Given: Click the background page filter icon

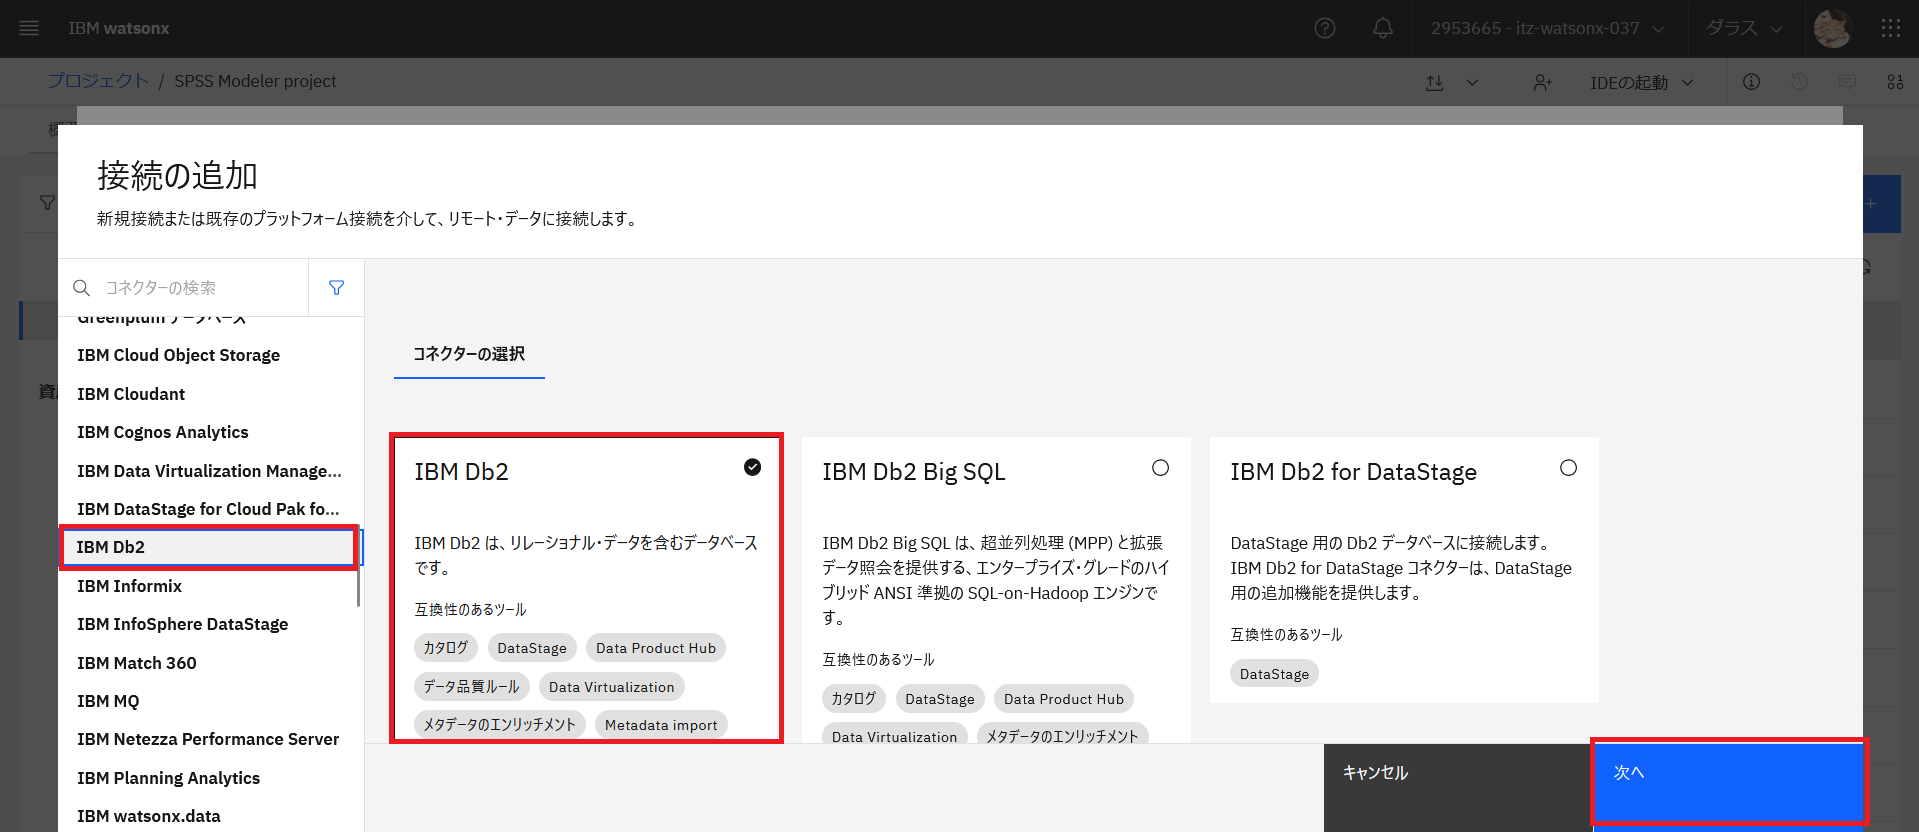Looking at the screenshot, I should 47,203.
